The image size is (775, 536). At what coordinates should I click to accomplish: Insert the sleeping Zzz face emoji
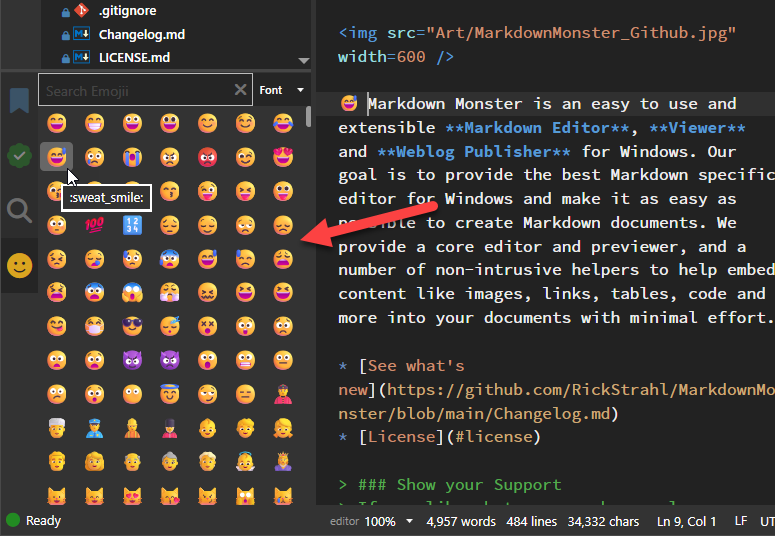(x=170, y=326)
